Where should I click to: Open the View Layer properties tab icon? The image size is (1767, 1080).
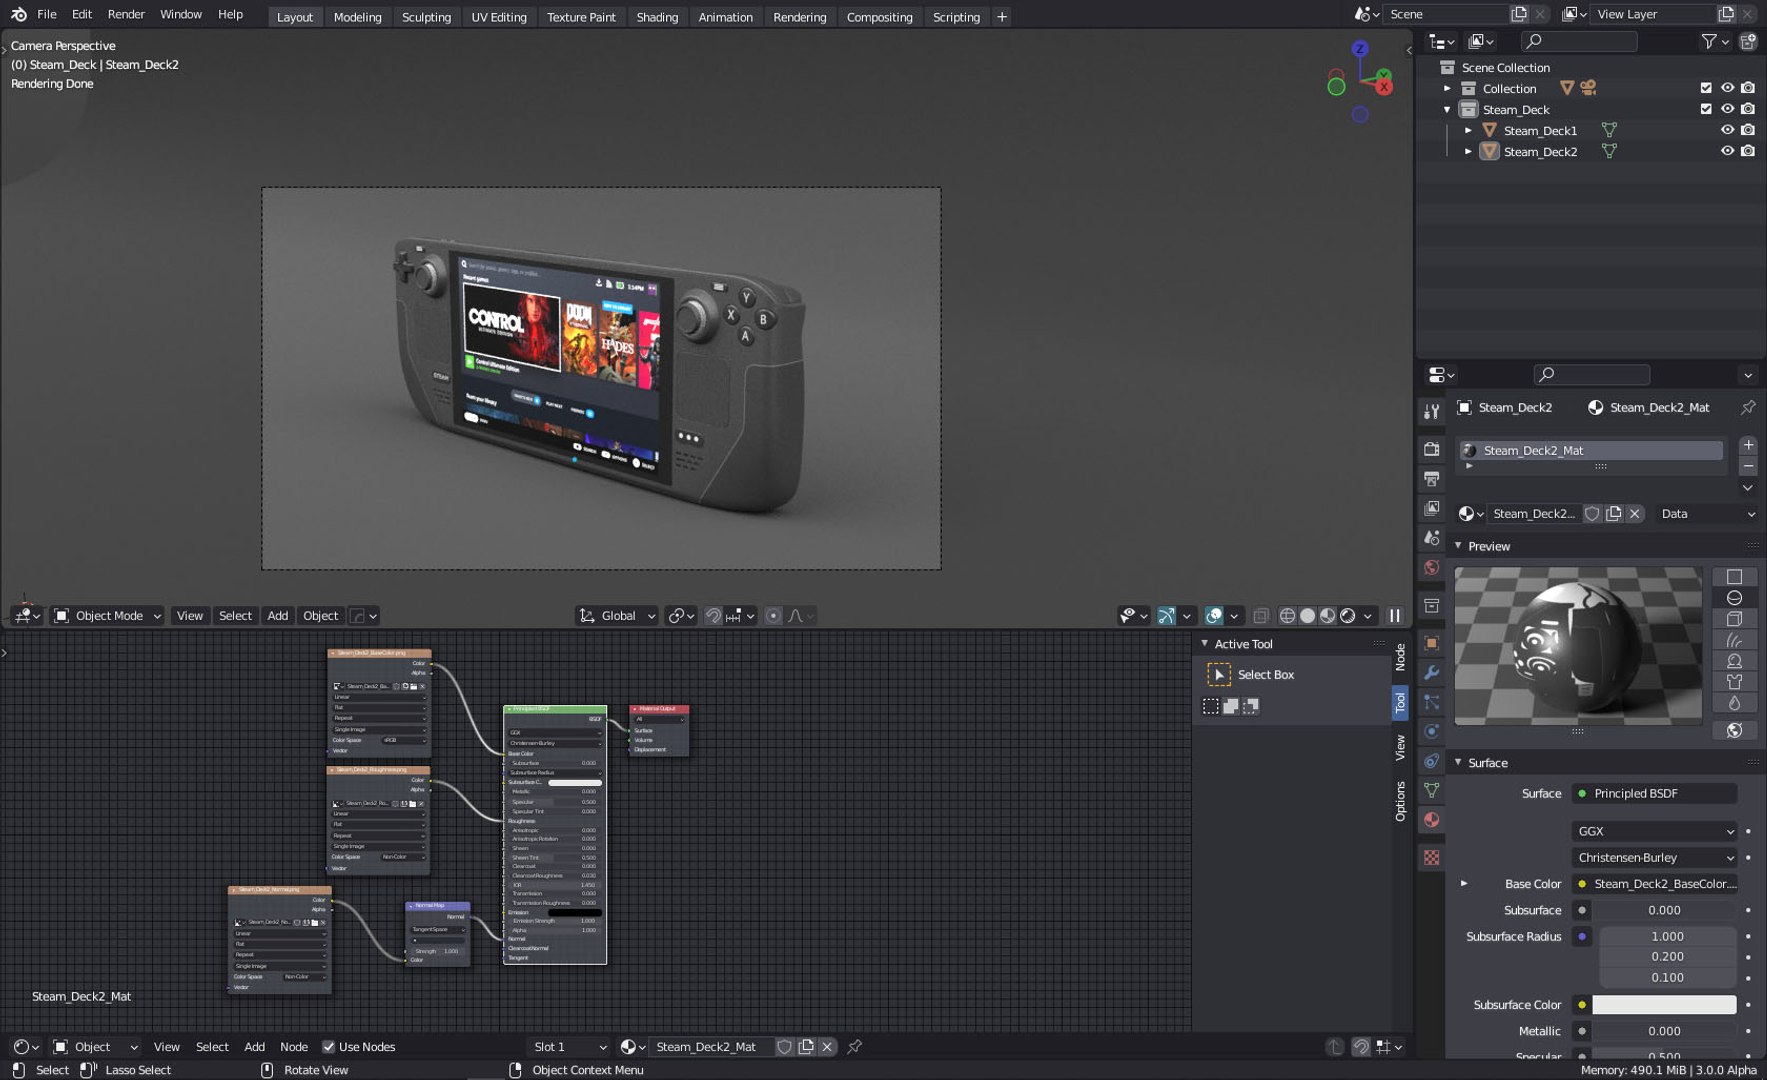[1432, 508]
